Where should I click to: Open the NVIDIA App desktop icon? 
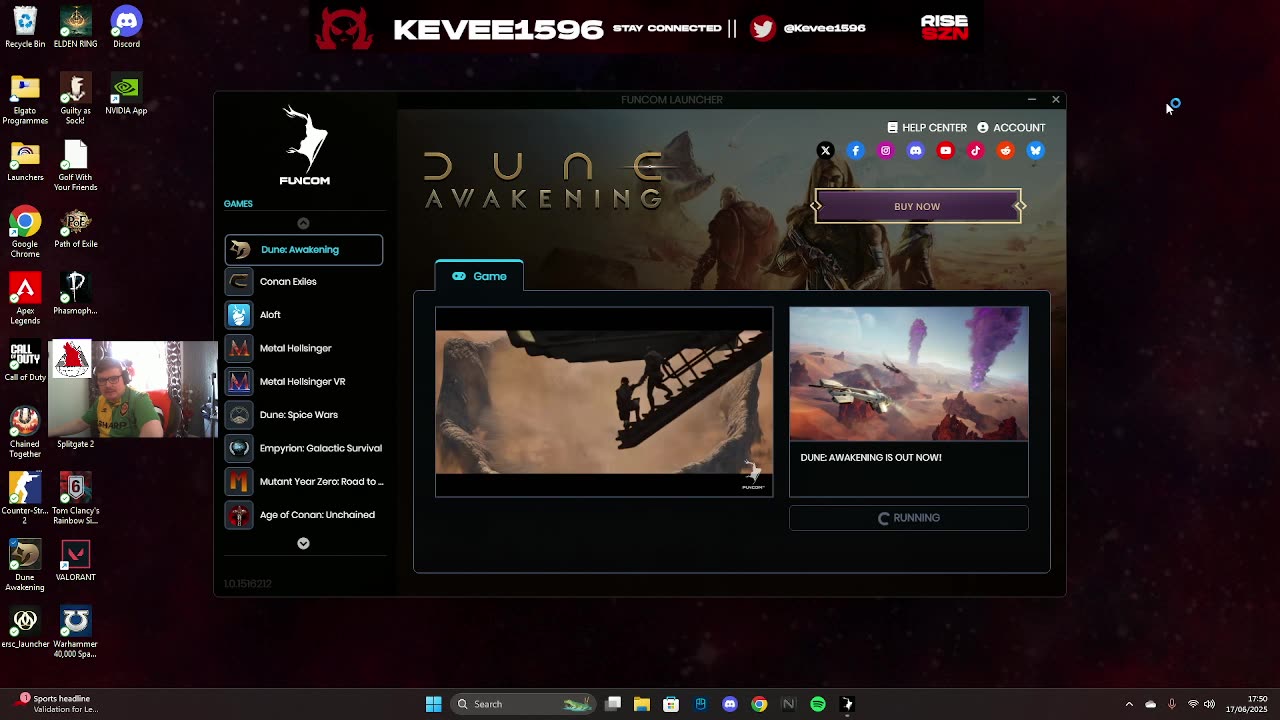(x=126, y=94)
